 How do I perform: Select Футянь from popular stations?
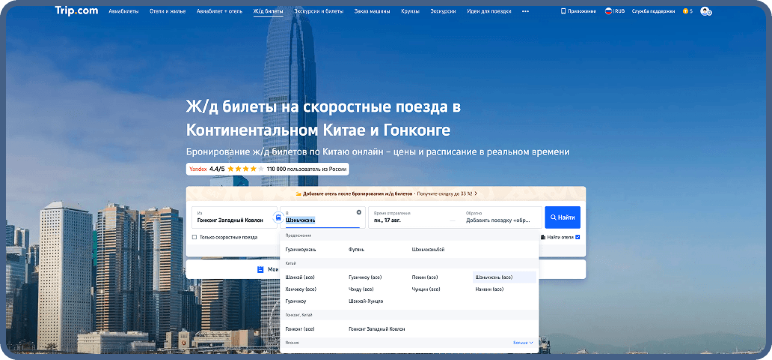[x=356, y=250]
